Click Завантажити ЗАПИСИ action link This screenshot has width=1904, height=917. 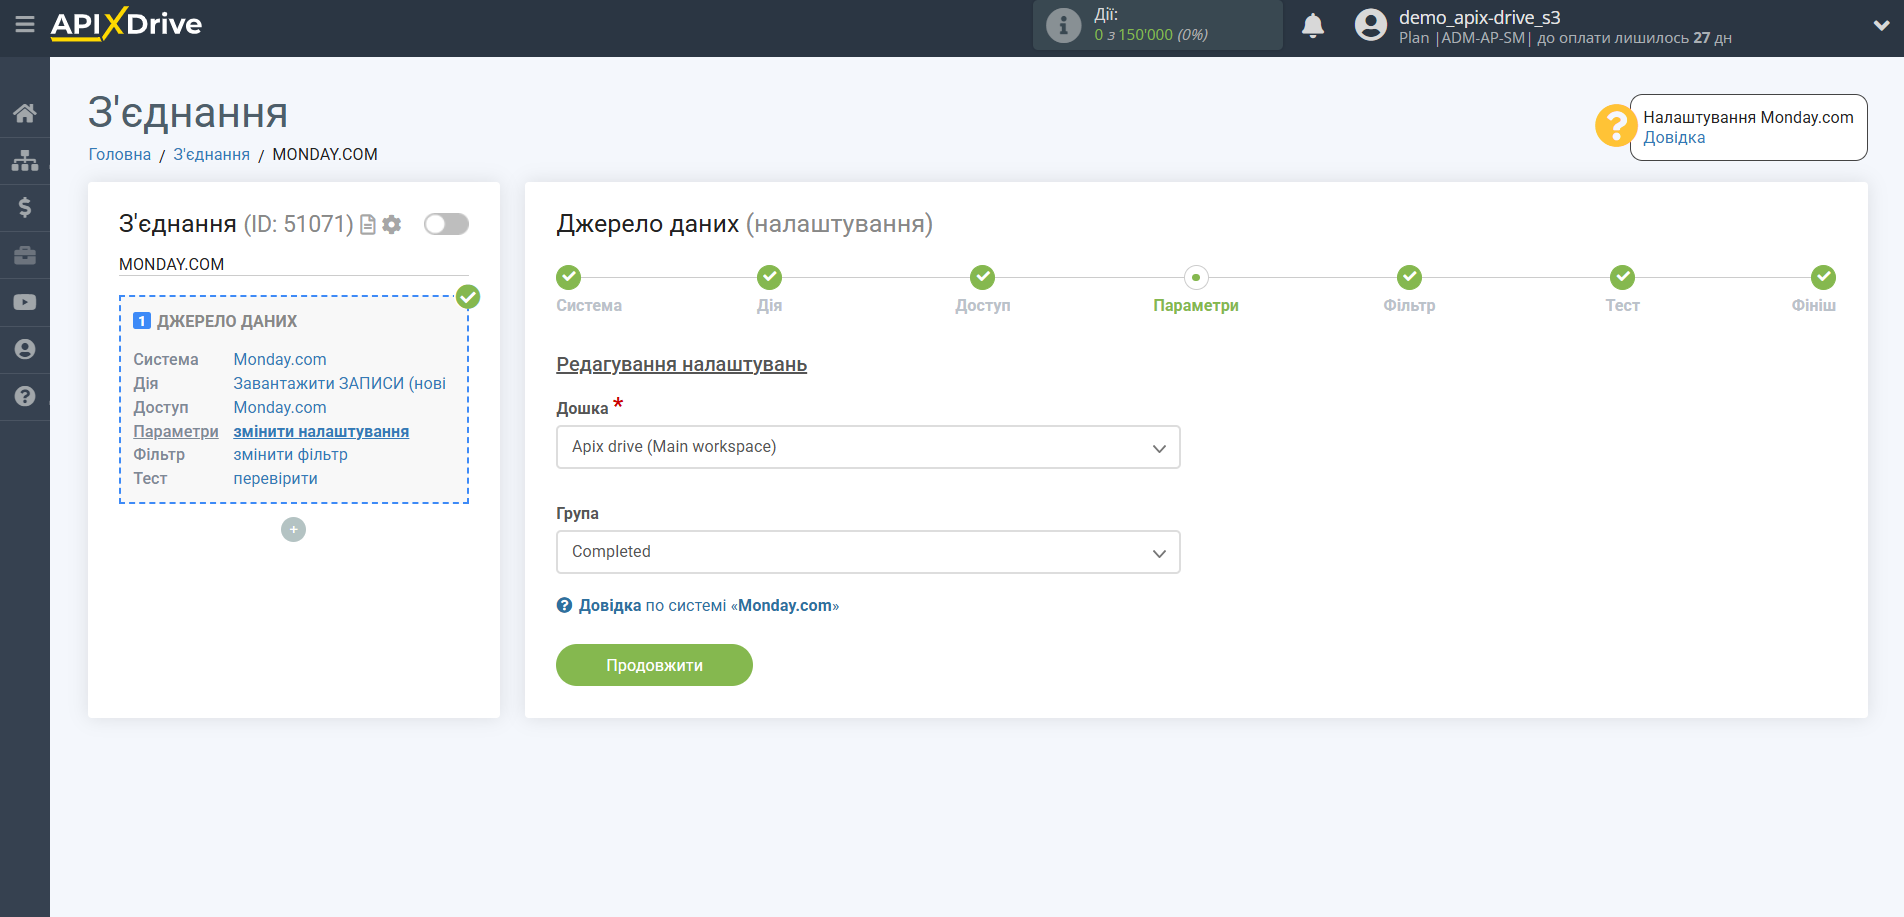pyautogui.click(x=340, y=383)
